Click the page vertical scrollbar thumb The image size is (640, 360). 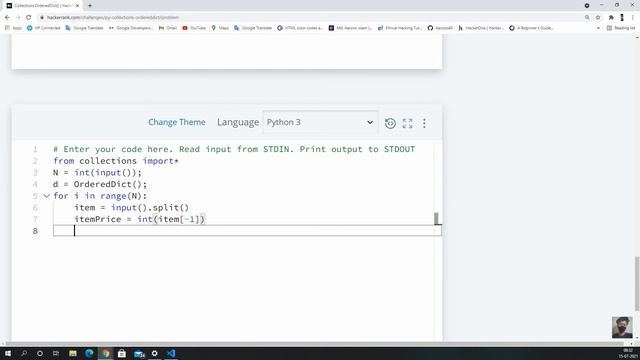tap(637, 284)
